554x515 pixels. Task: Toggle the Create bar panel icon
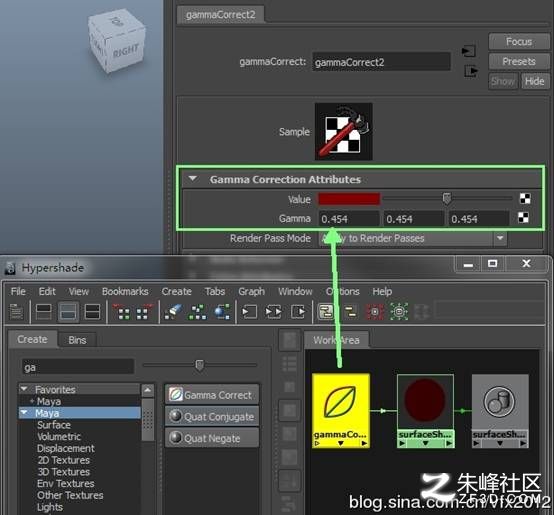click(x=16, y=312)
